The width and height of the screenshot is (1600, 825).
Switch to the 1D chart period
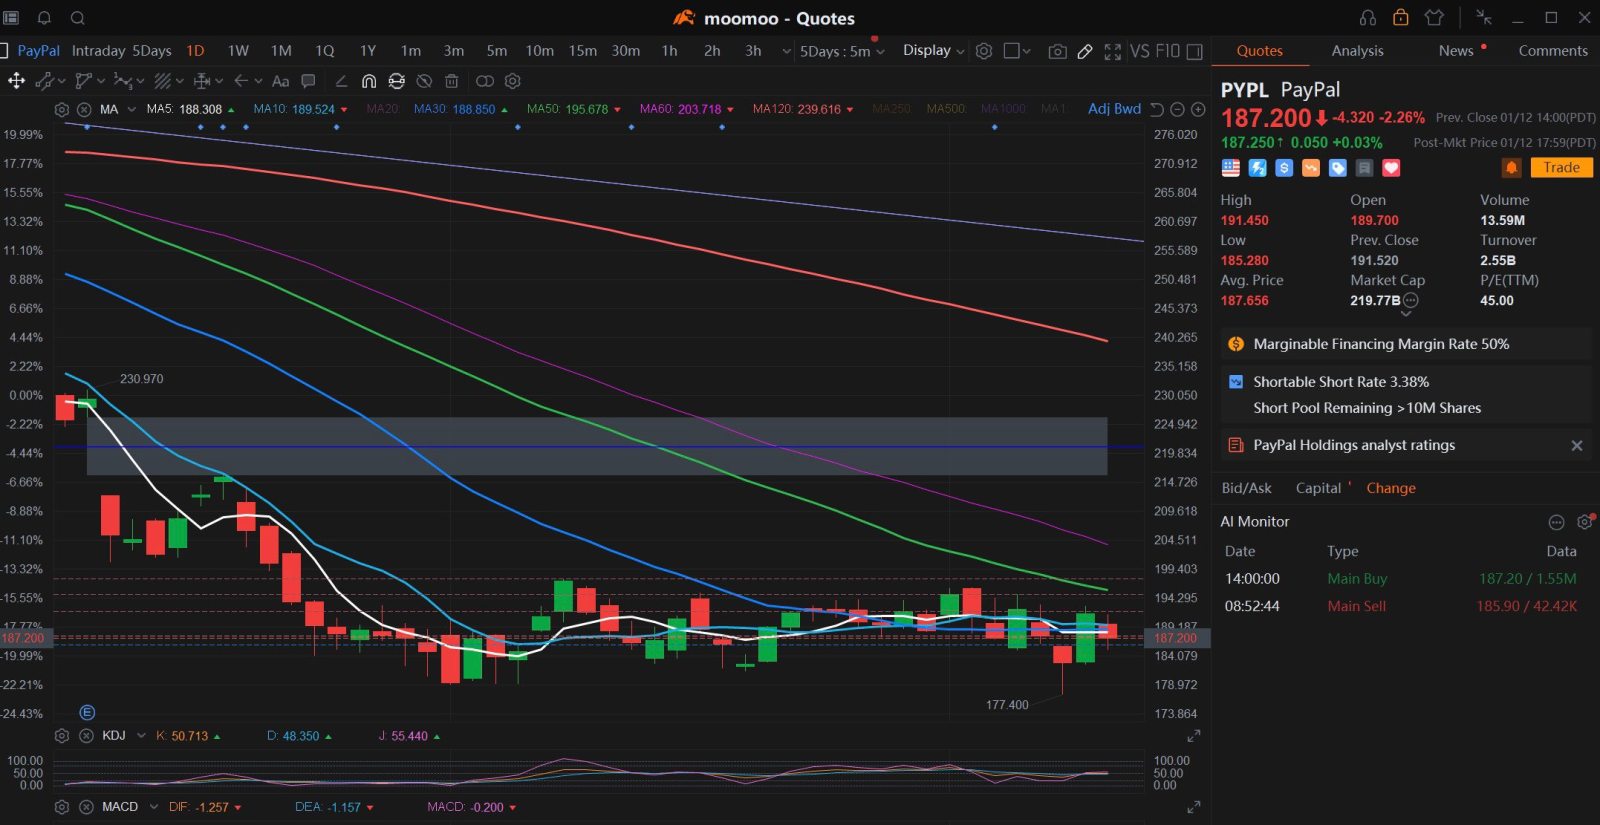tap(195, 51)
